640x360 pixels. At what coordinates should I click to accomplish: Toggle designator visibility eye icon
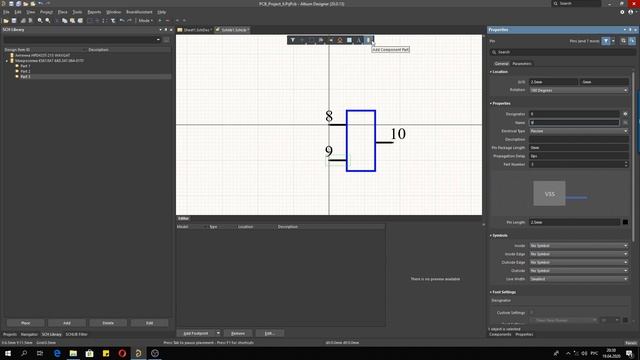pyautogui.click(x=625, y=114)
